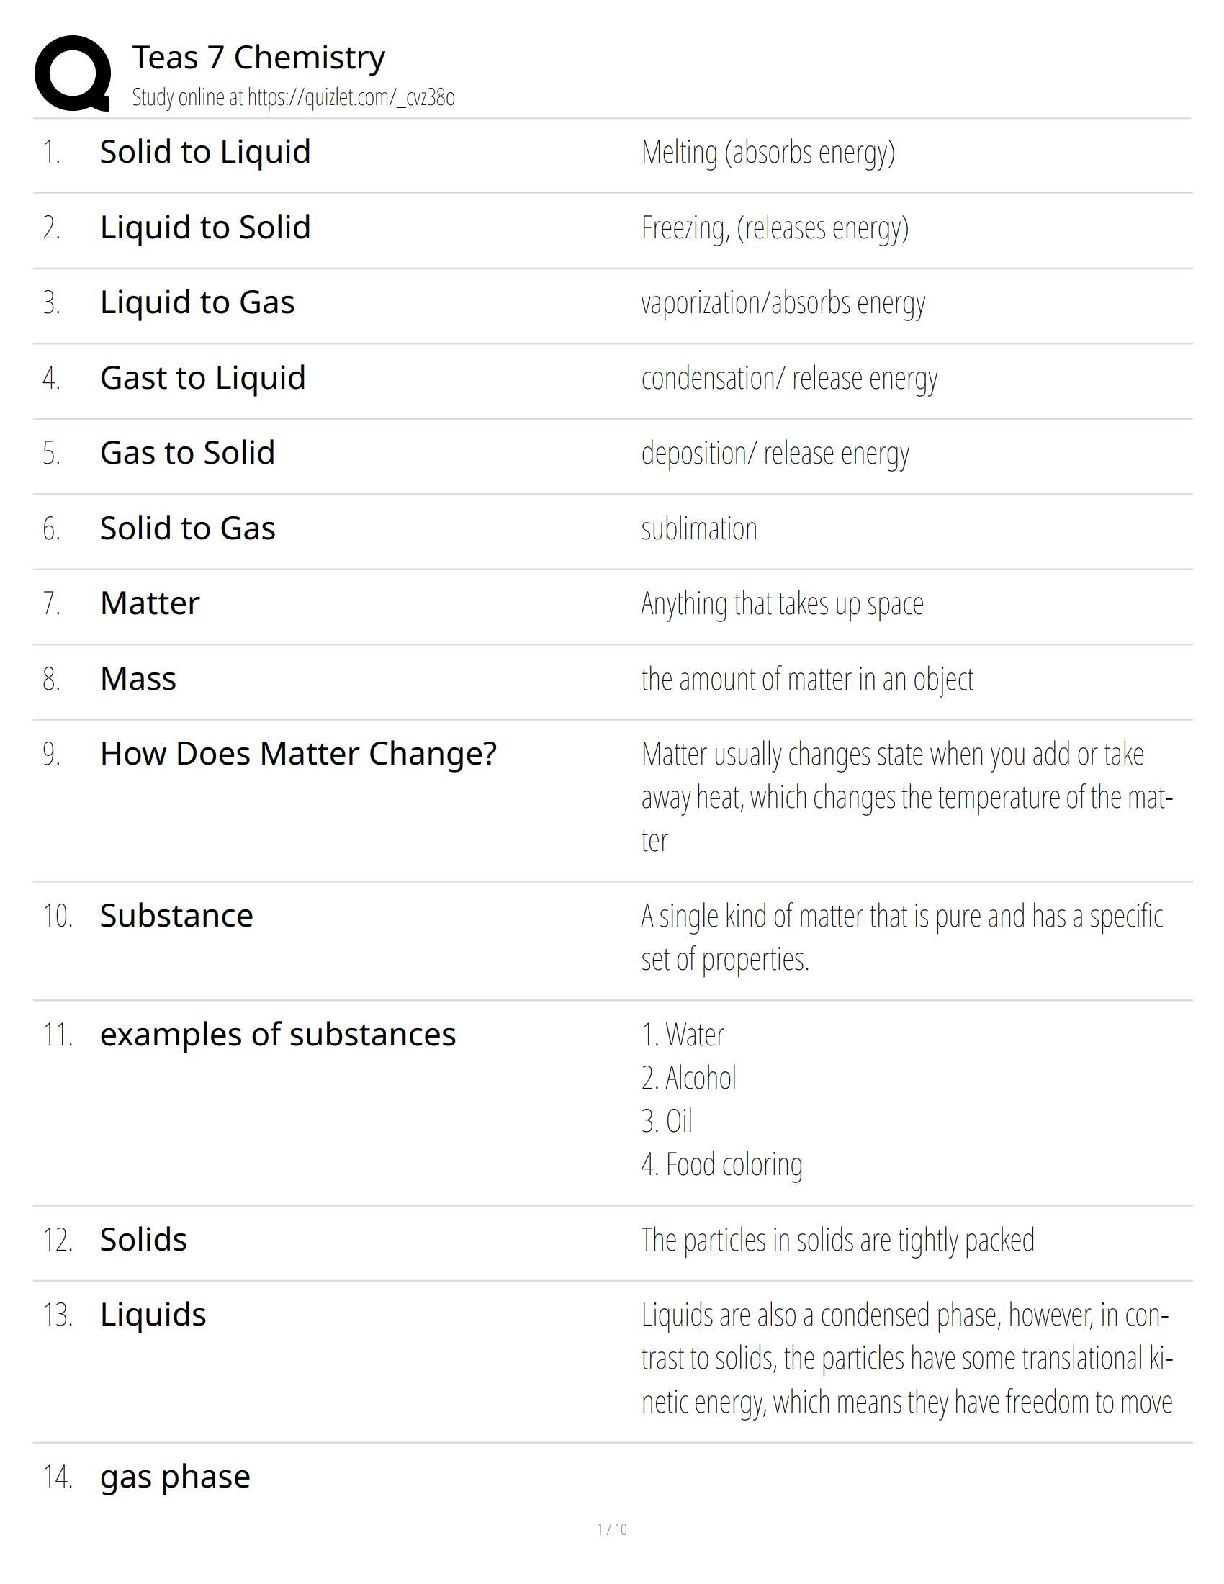This screenshot has height=1584, width=1224.
Task: Click Melting (absorbs energy) definition
Action: 768,153
